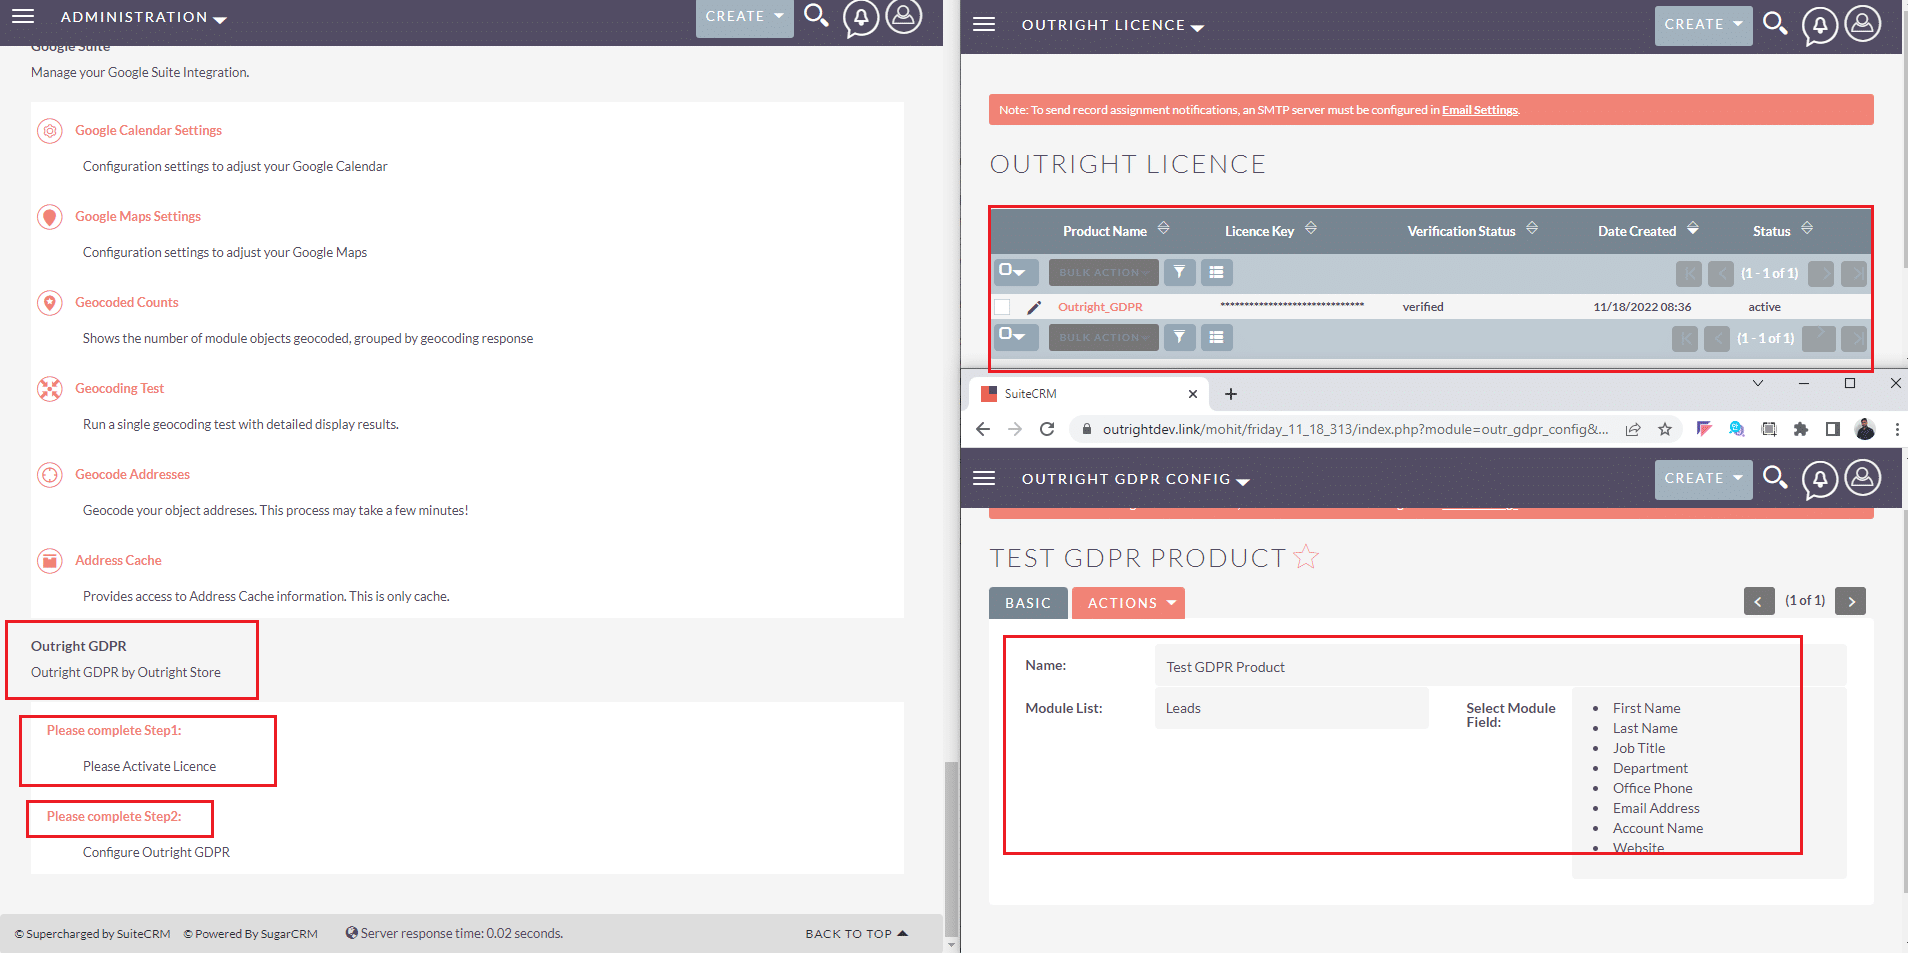Open Create dropdown in Outright Licence window
This screenshot has width=1908, height=953.
[1703, 25]
